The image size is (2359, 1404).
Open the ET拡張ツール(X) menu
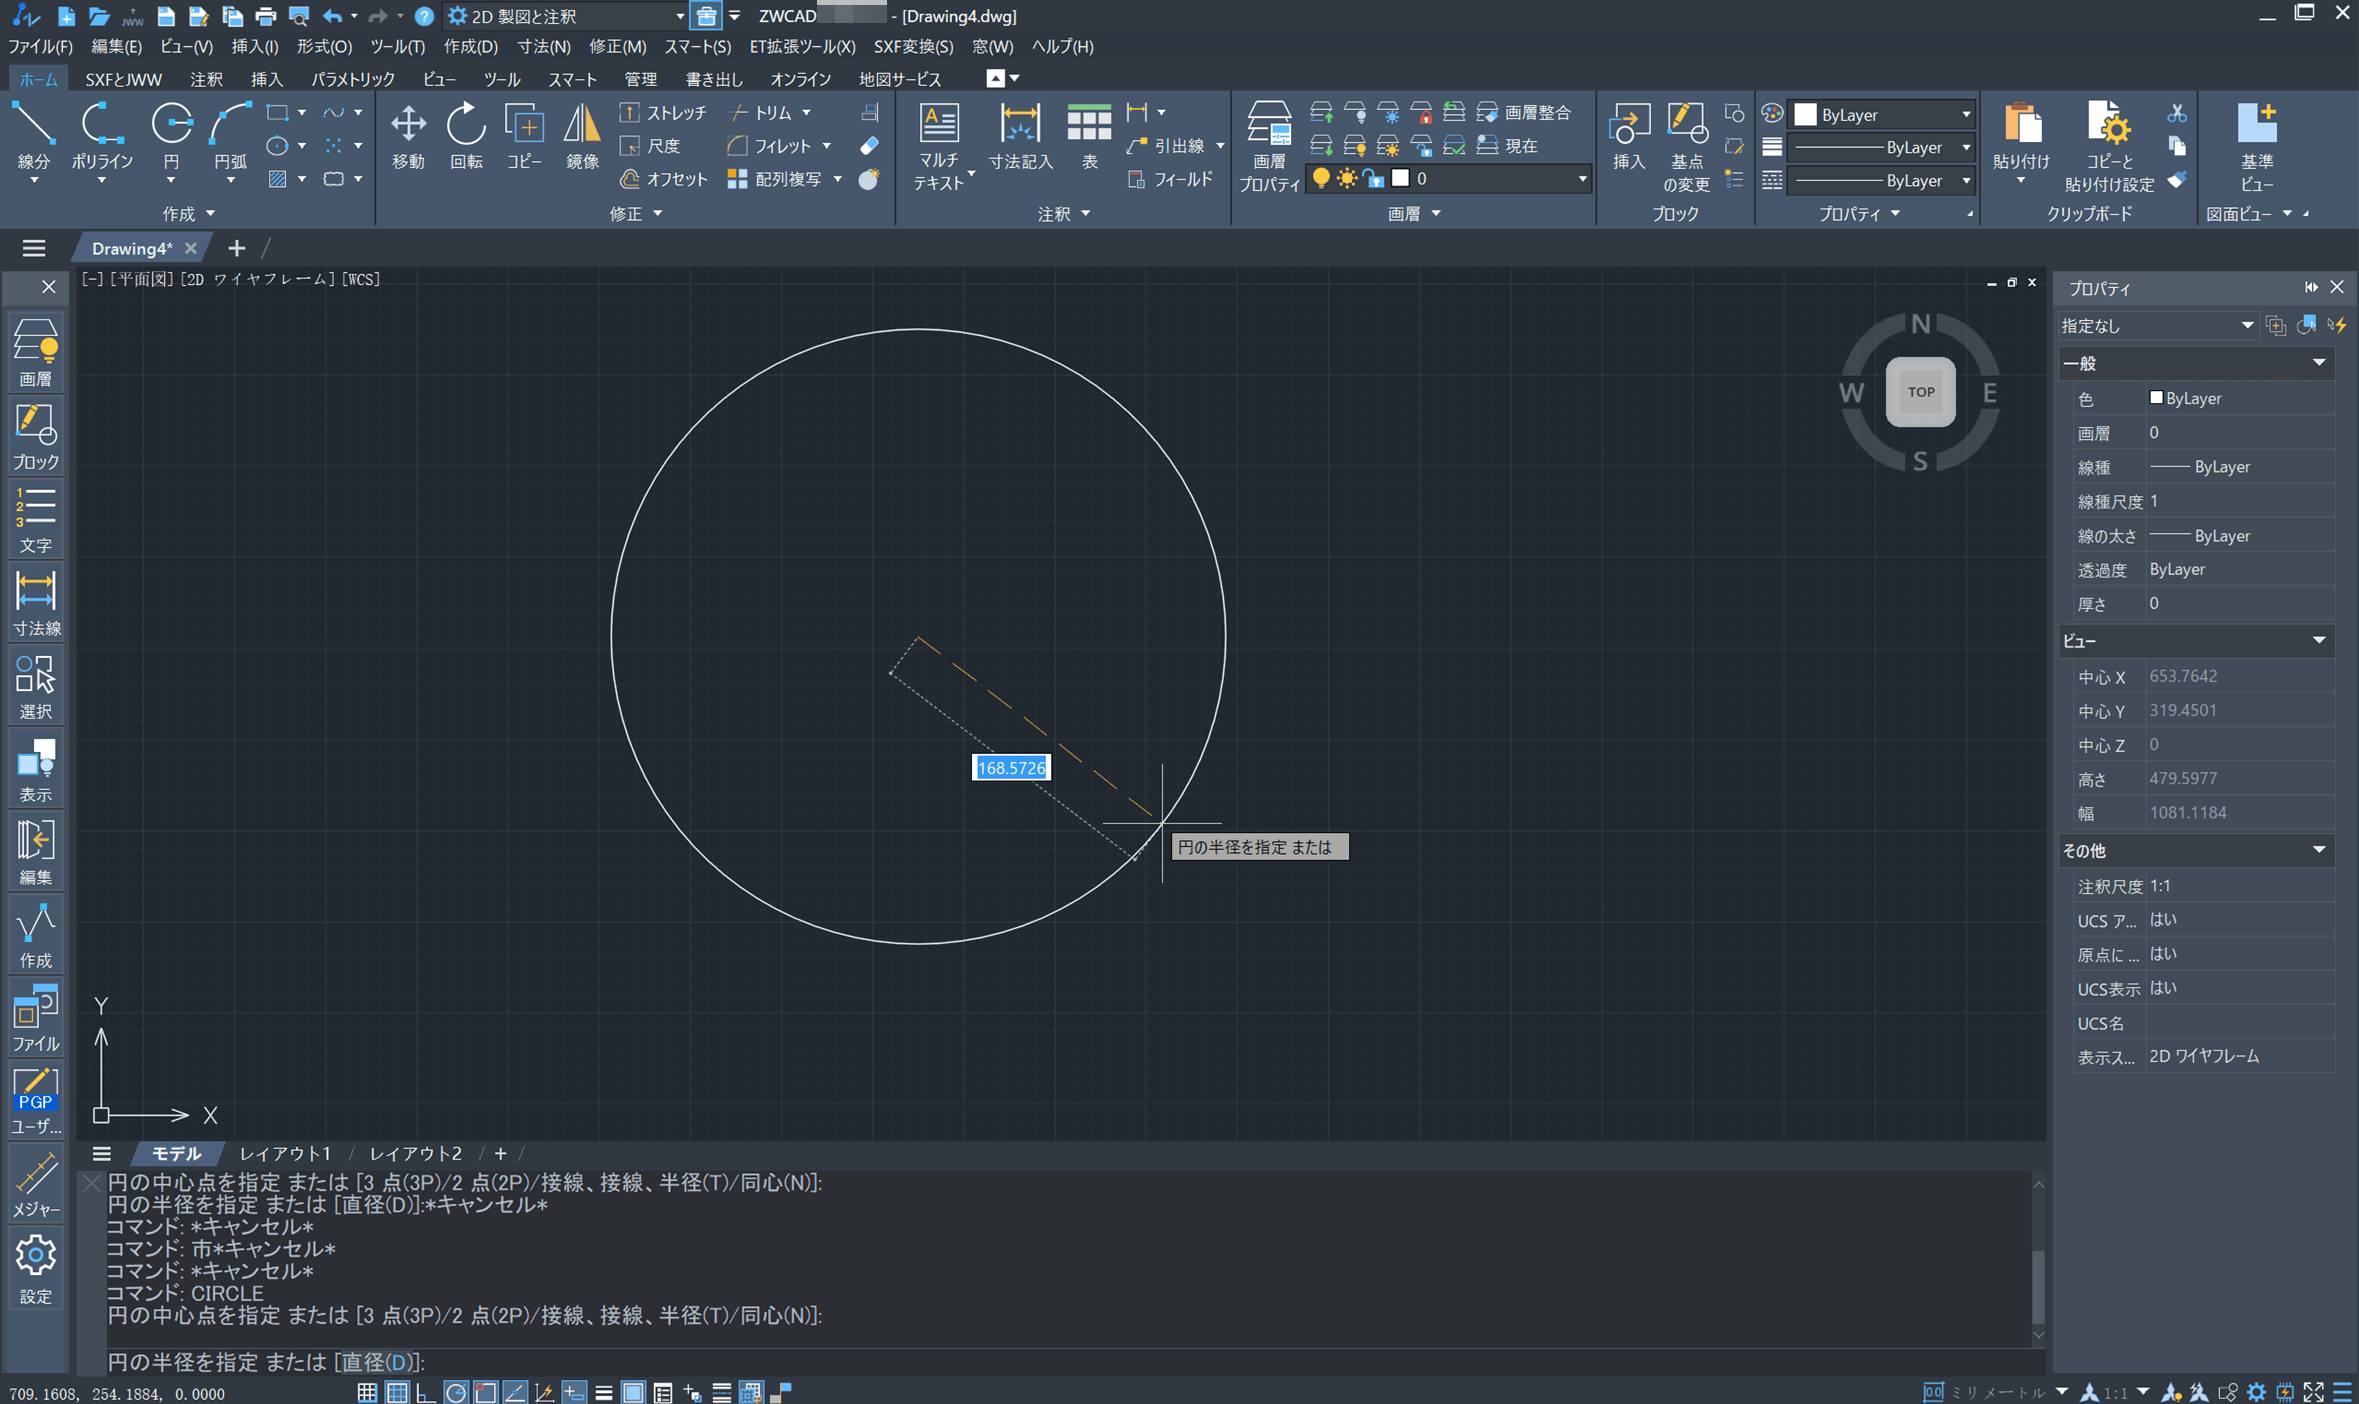click(x=802, y=46)
